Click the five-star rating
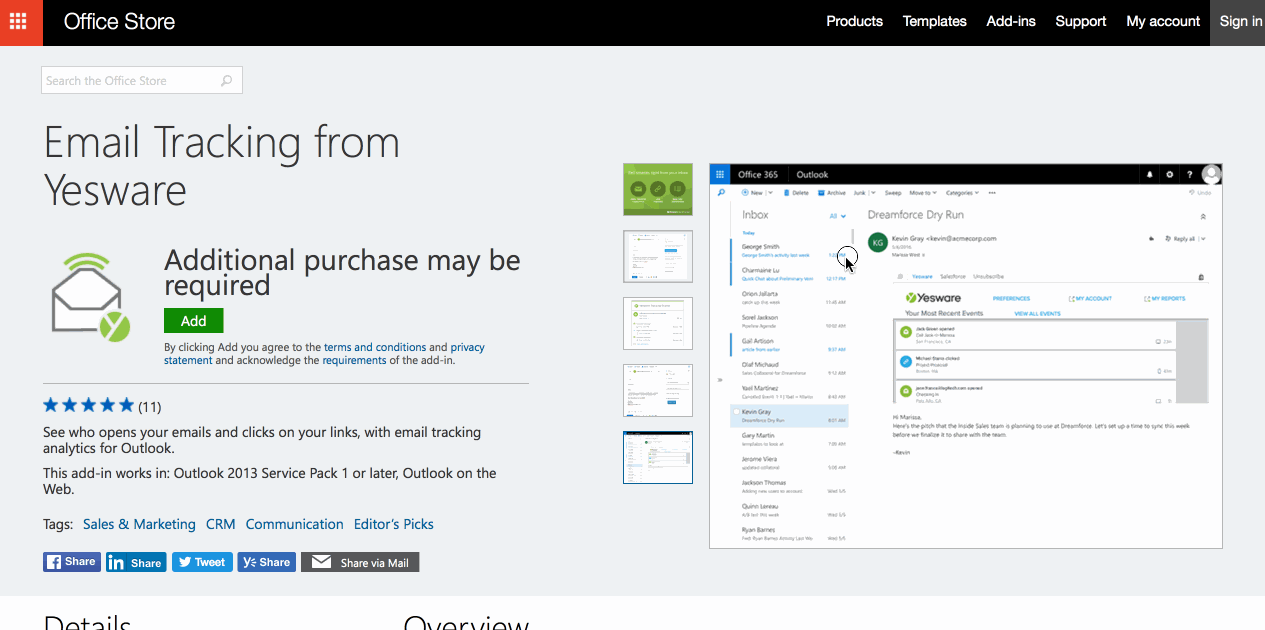Viewport: 1265px width, 630px height. coord(88,405)
